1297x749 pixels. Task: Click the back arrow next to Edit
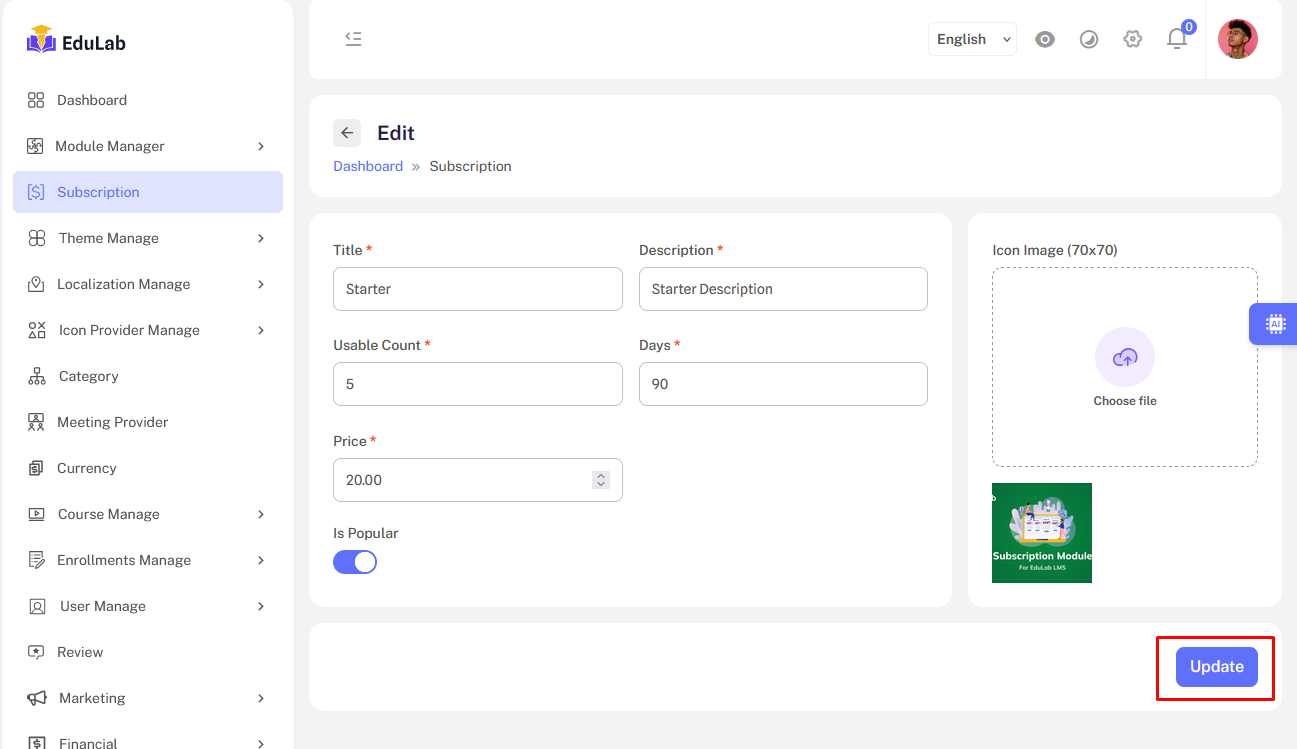tap(346, 132)
